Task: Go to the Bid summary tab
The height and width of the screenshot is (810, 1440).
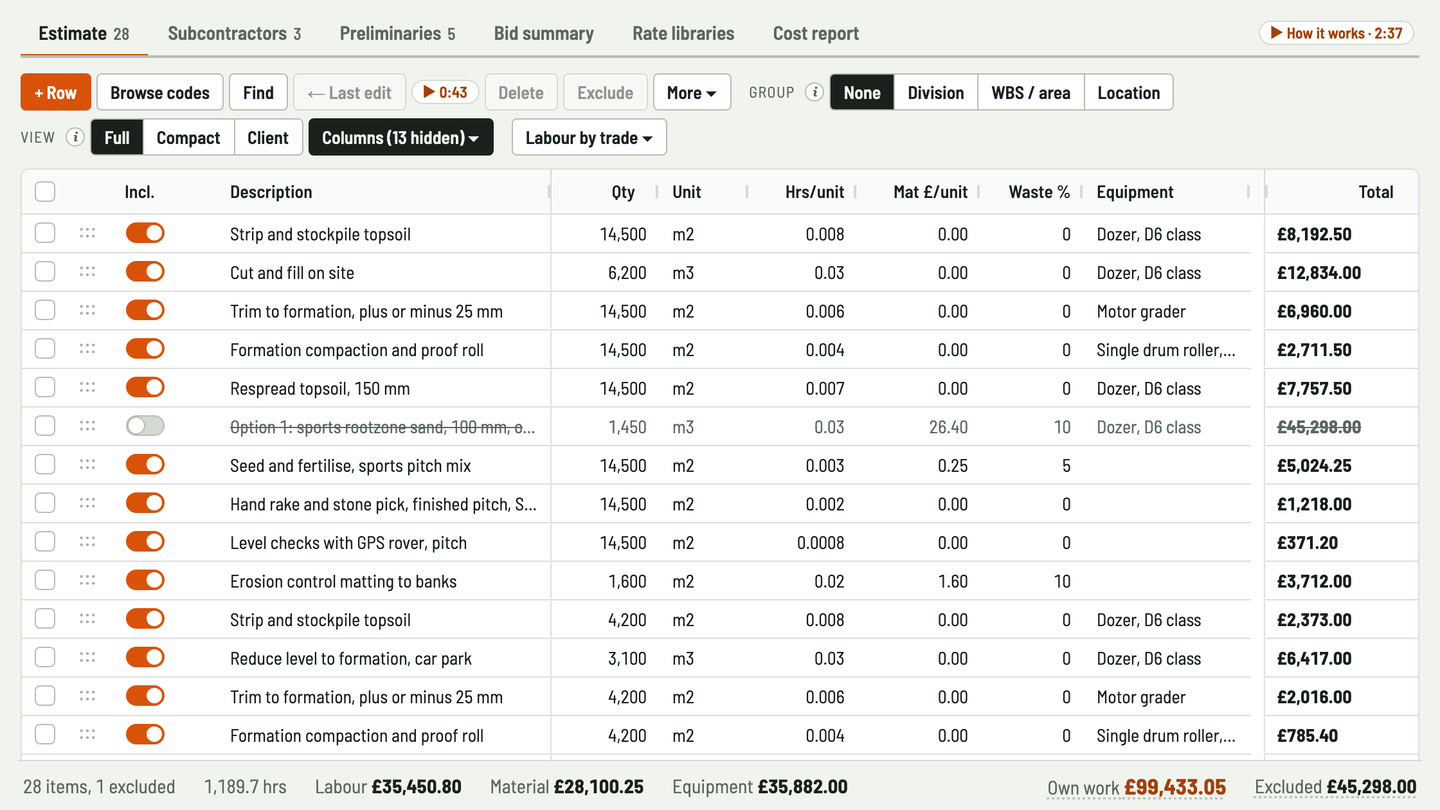Action: click(544, 33)
